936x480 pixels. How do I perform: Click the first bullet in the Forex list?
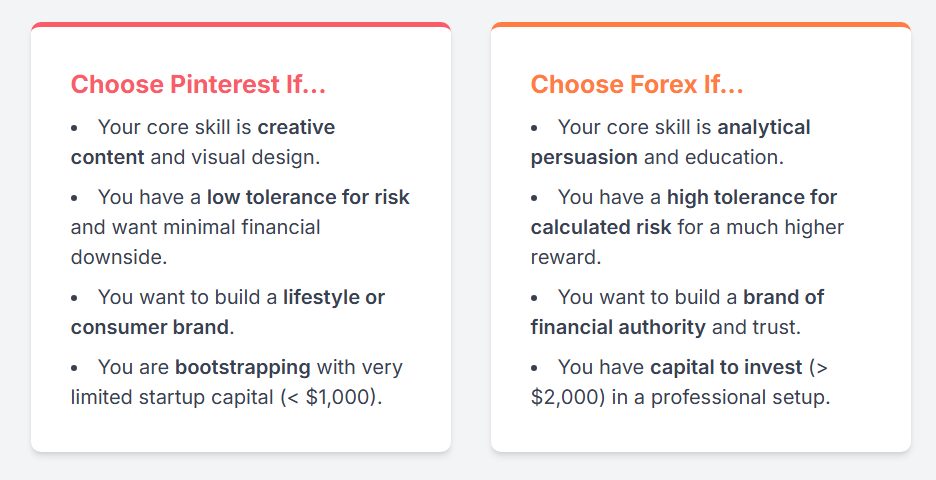point(534,128)
